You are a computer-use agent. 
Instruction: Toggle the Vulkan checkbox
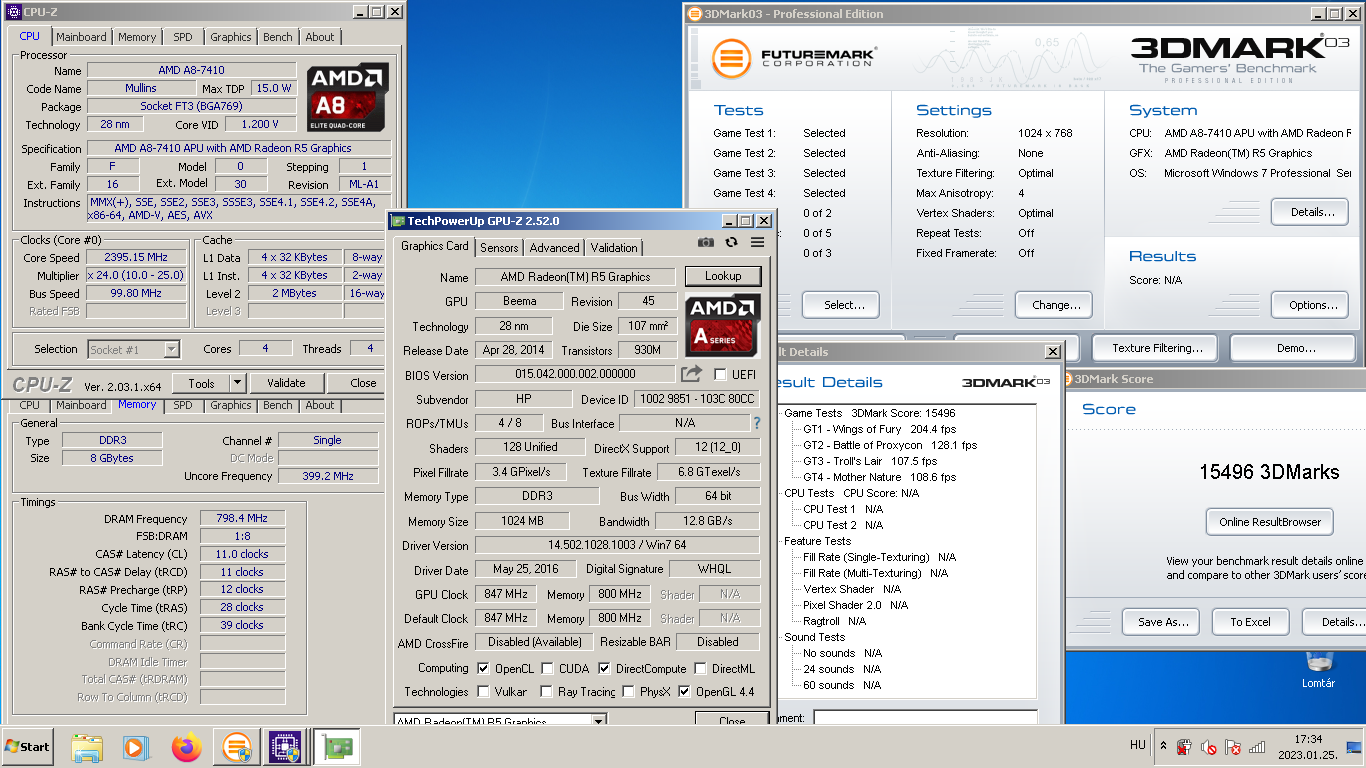pos(484,692)
